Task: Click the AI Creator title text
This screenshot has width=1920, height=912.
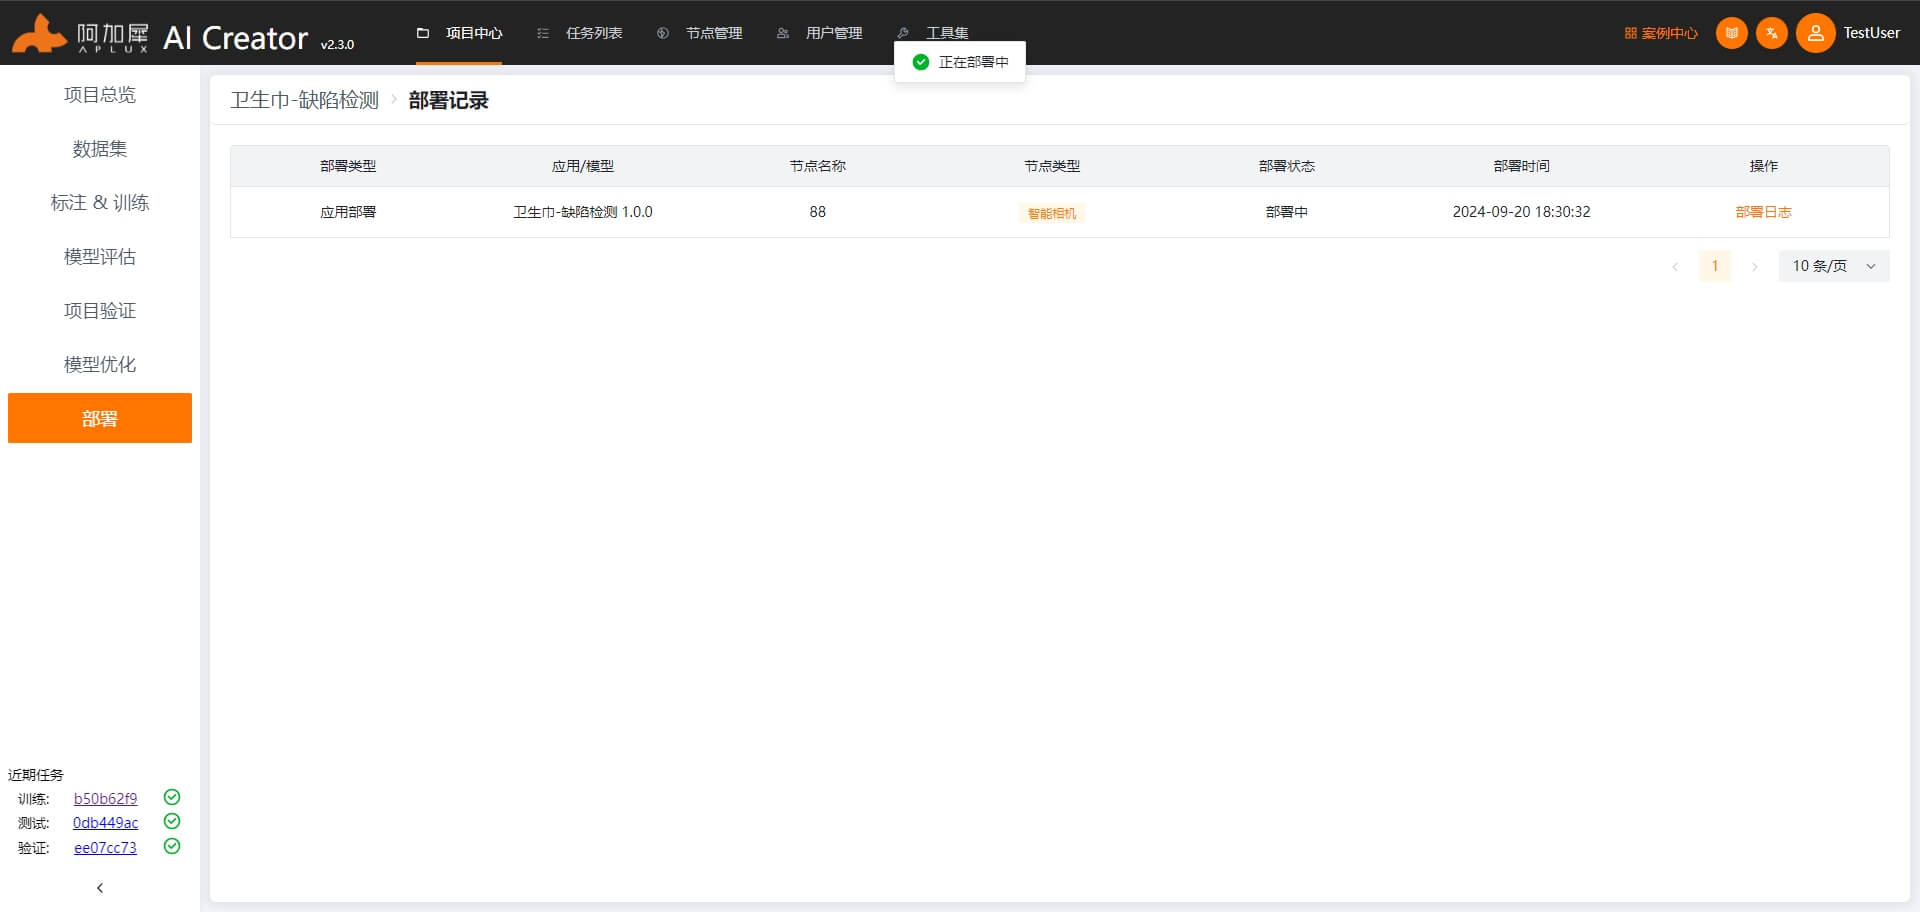Action: (x=235, y=38)
